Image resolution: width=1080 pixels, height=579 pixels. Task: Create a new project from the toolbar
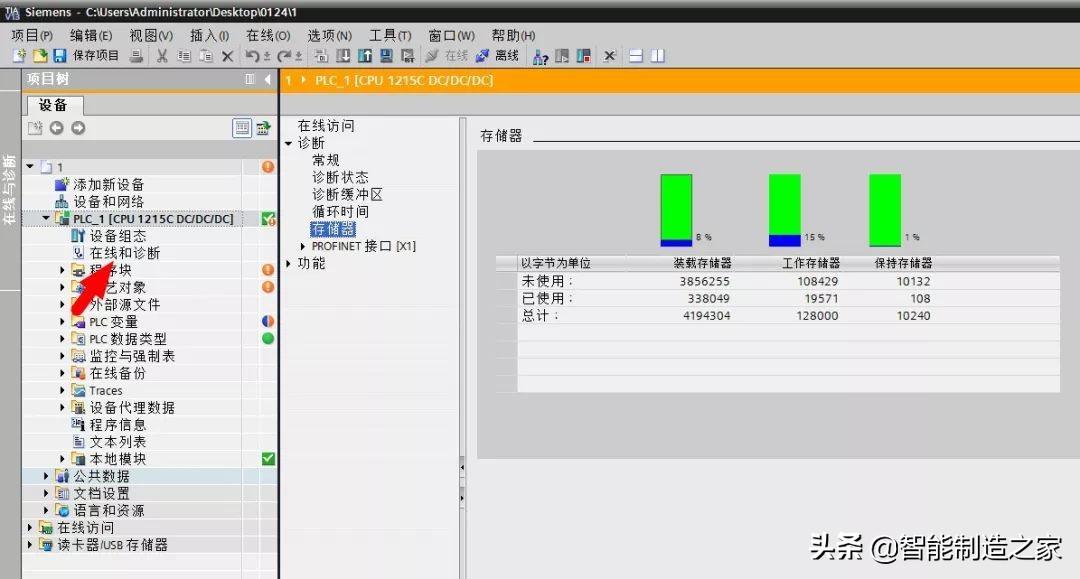click(x=19, y=56)
